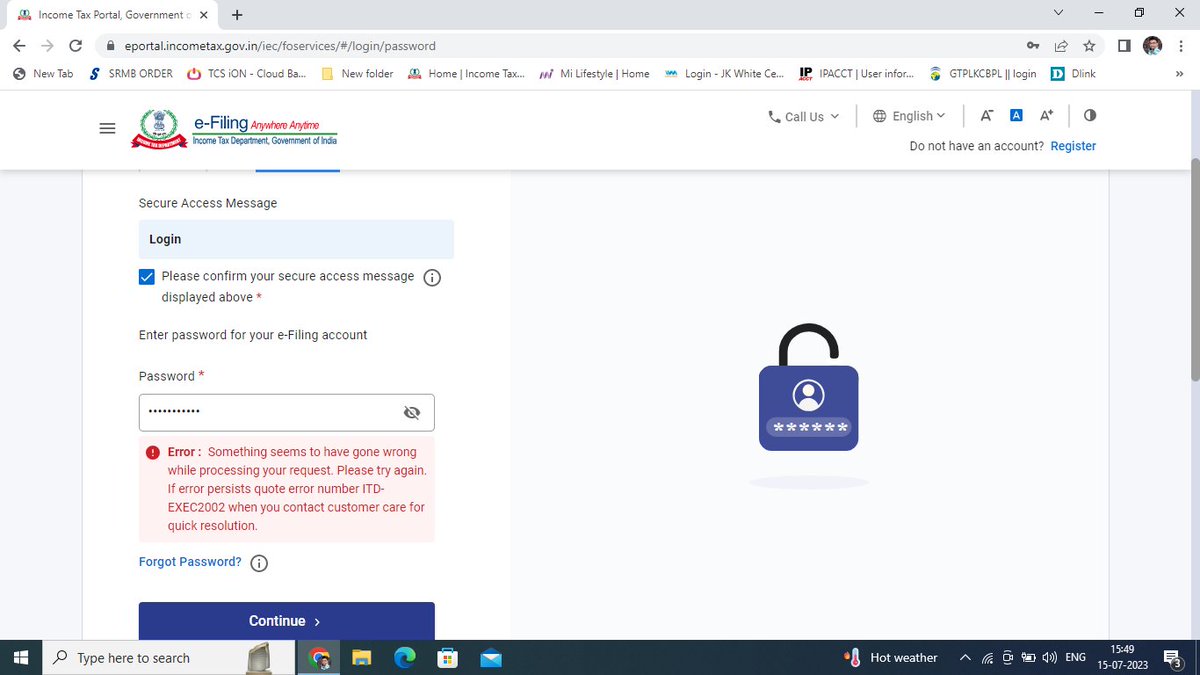This screenshot has height=675, width=1200.
Task: Click the Continue button
Action: click(287, 621)
